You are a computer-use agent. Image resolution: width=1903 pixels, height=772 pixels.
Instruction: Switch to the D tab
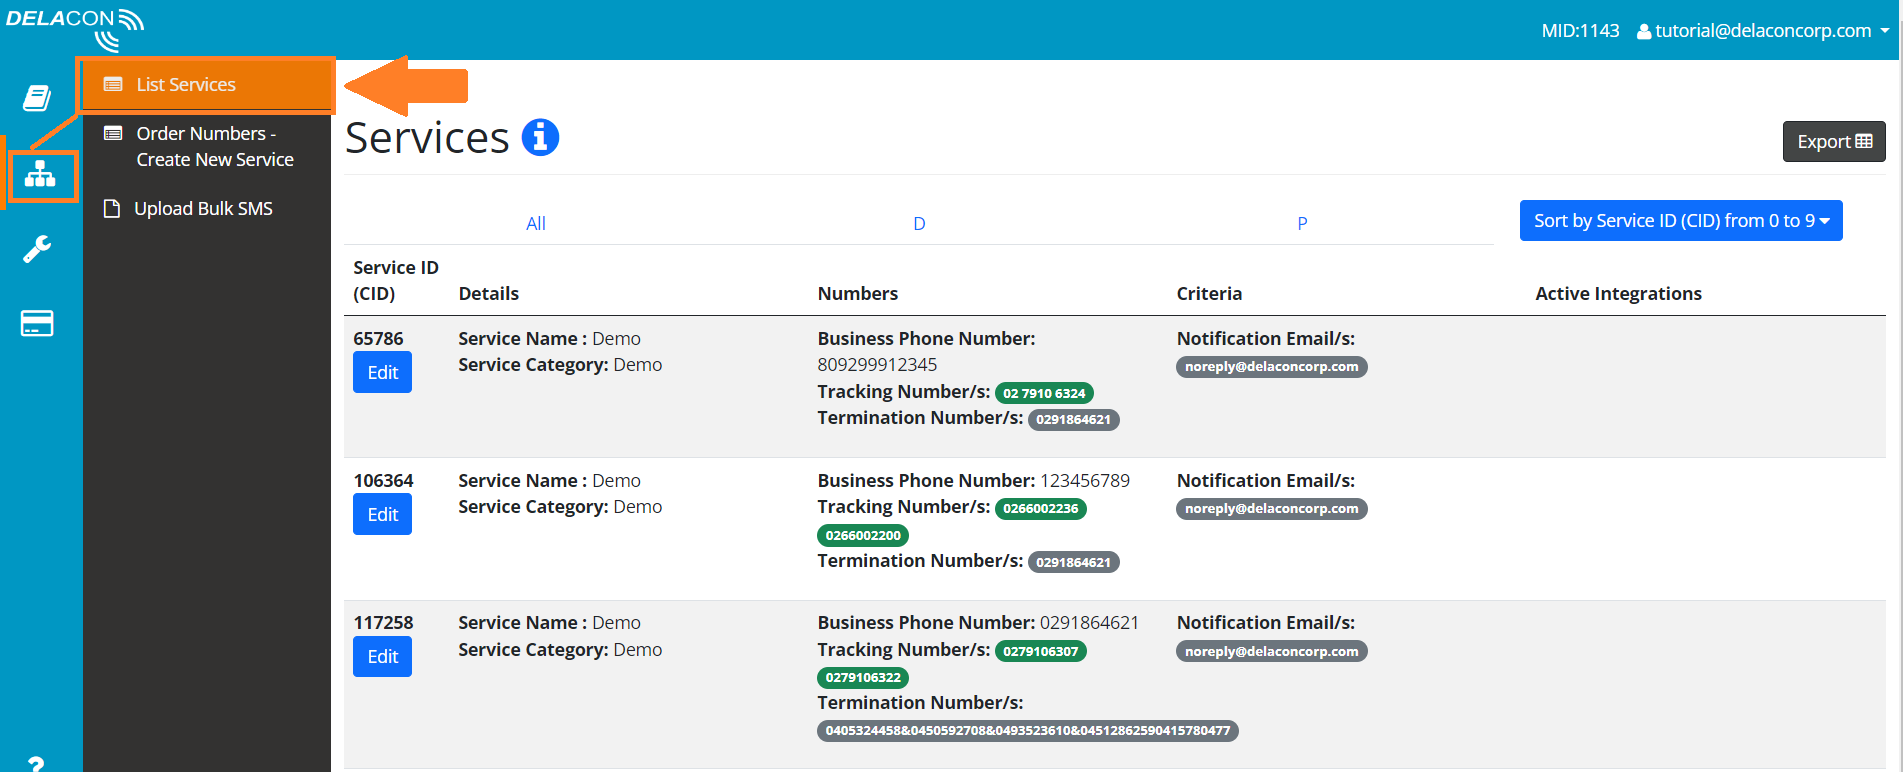(x=919, y=223)
